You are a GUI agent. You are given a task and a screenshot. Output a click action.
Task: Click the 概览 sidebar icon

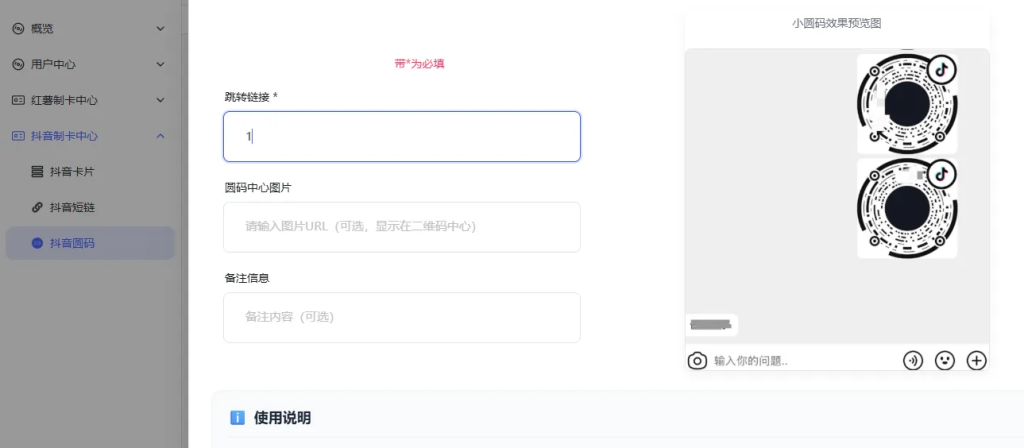click(18, 29)
